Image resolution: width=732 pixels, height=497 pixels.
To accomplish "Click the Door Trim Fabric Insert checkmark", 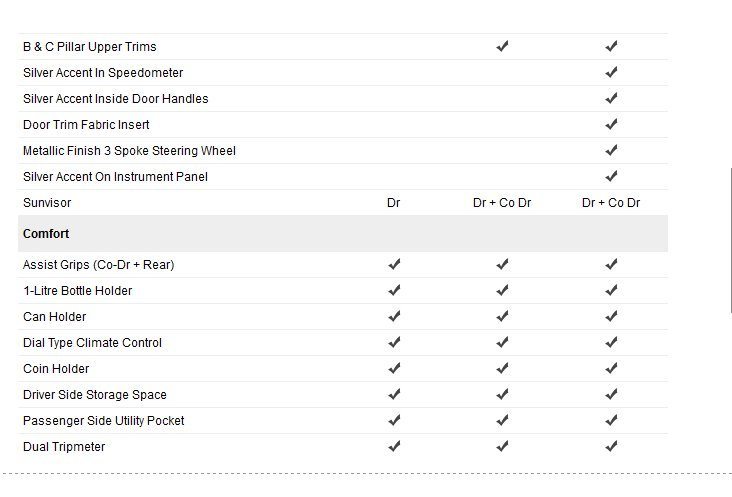I will click(611, 124).
